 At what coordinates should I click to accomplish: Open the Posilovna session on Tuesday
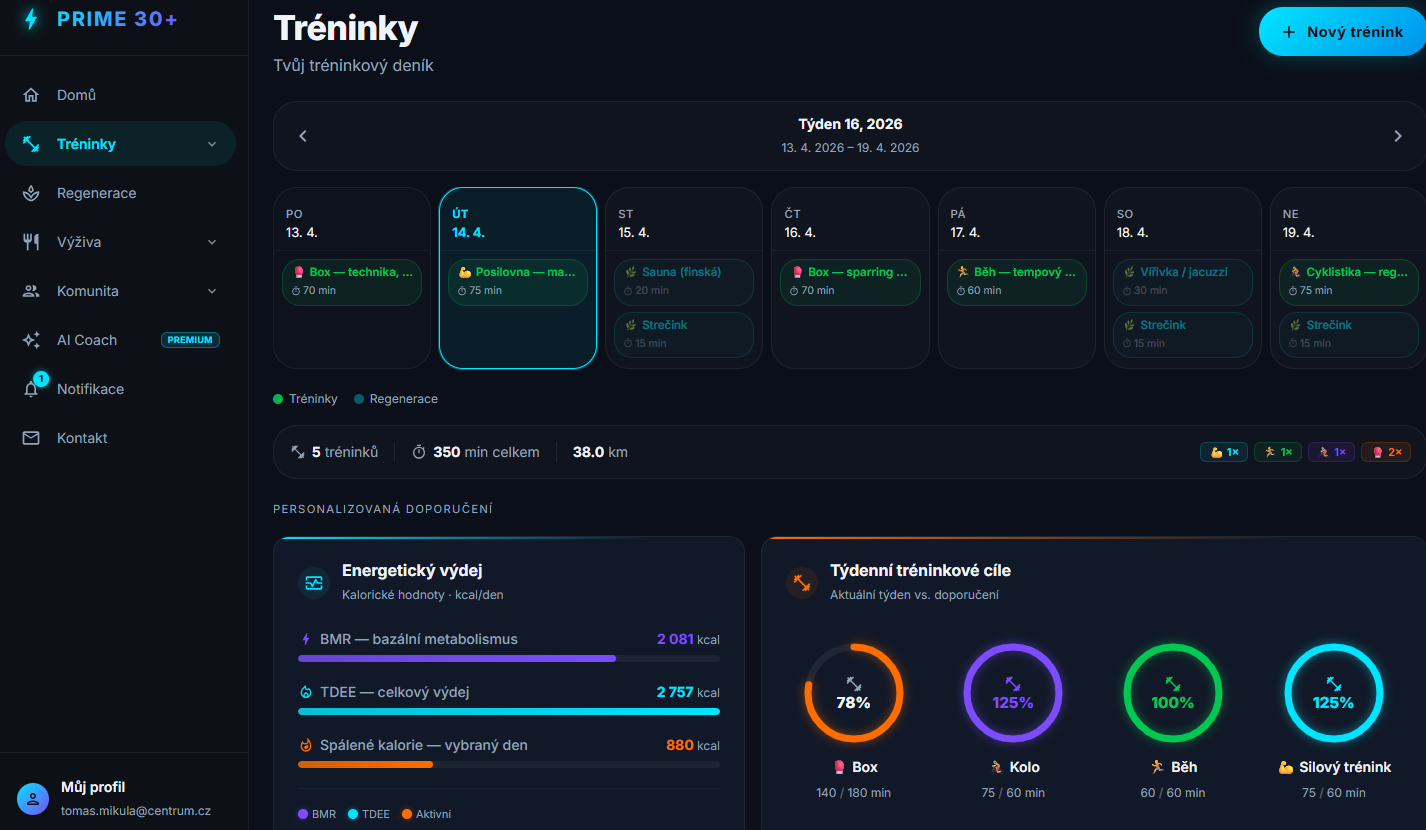point(518,282)
